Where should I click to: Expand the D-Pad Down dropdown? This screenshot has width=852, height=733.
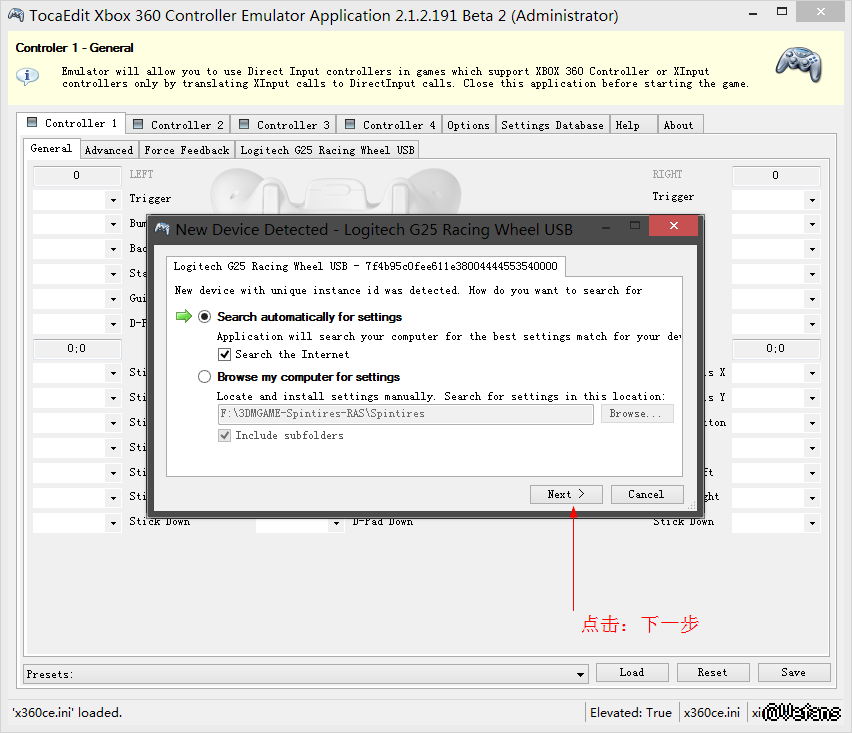click(336, 523)
